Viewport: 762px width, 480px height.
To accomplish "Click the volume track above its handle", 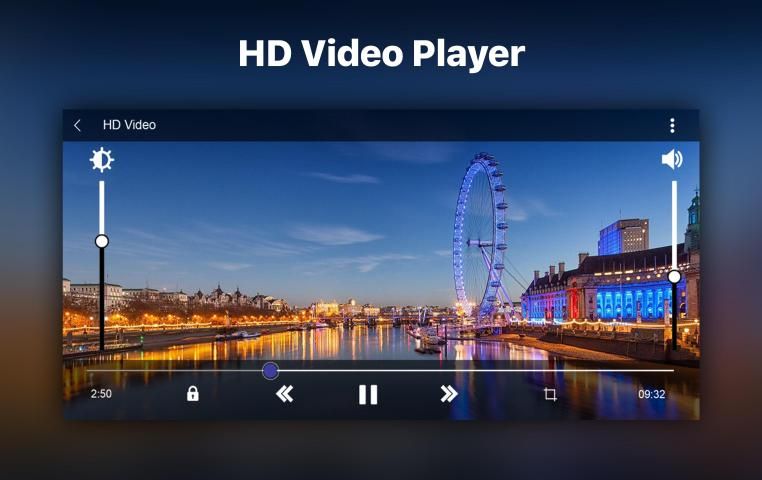I will [674, 225].
